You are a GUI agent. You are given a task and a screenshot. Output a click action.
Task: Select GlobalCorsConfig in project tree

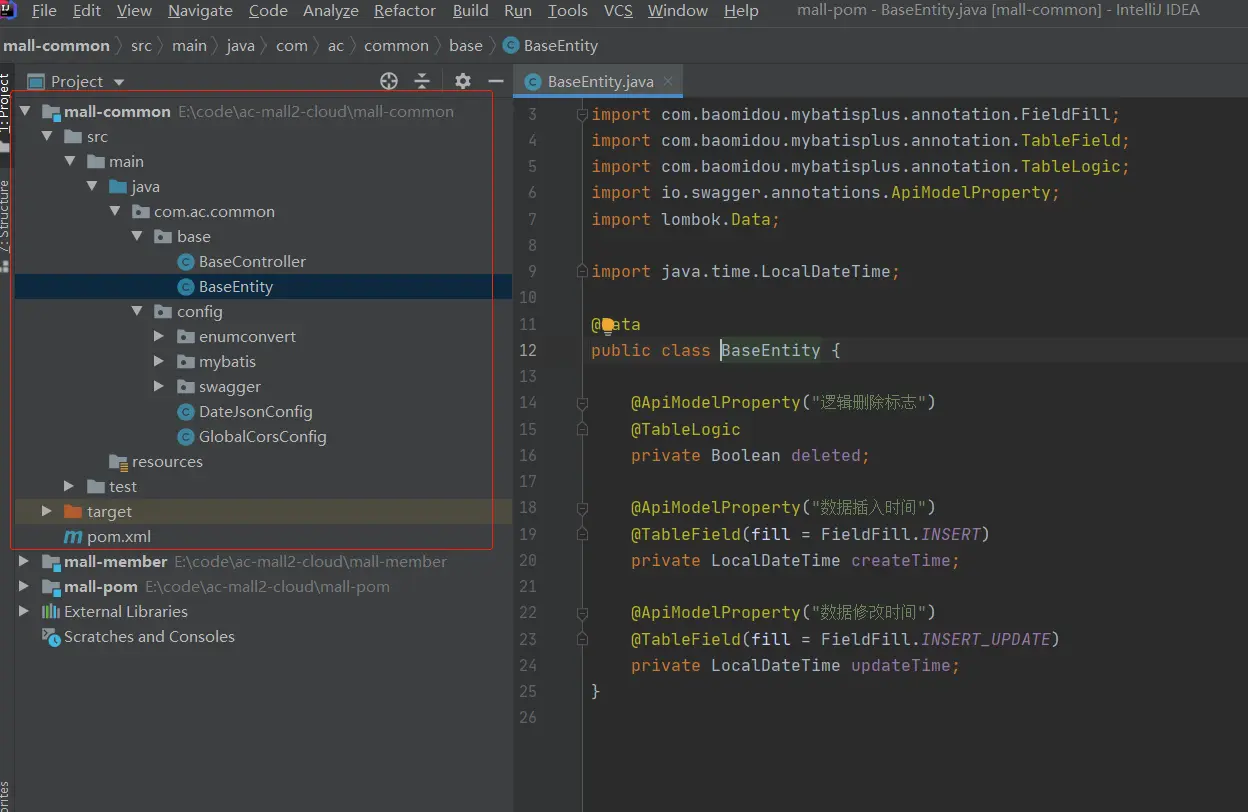(263, 437)
